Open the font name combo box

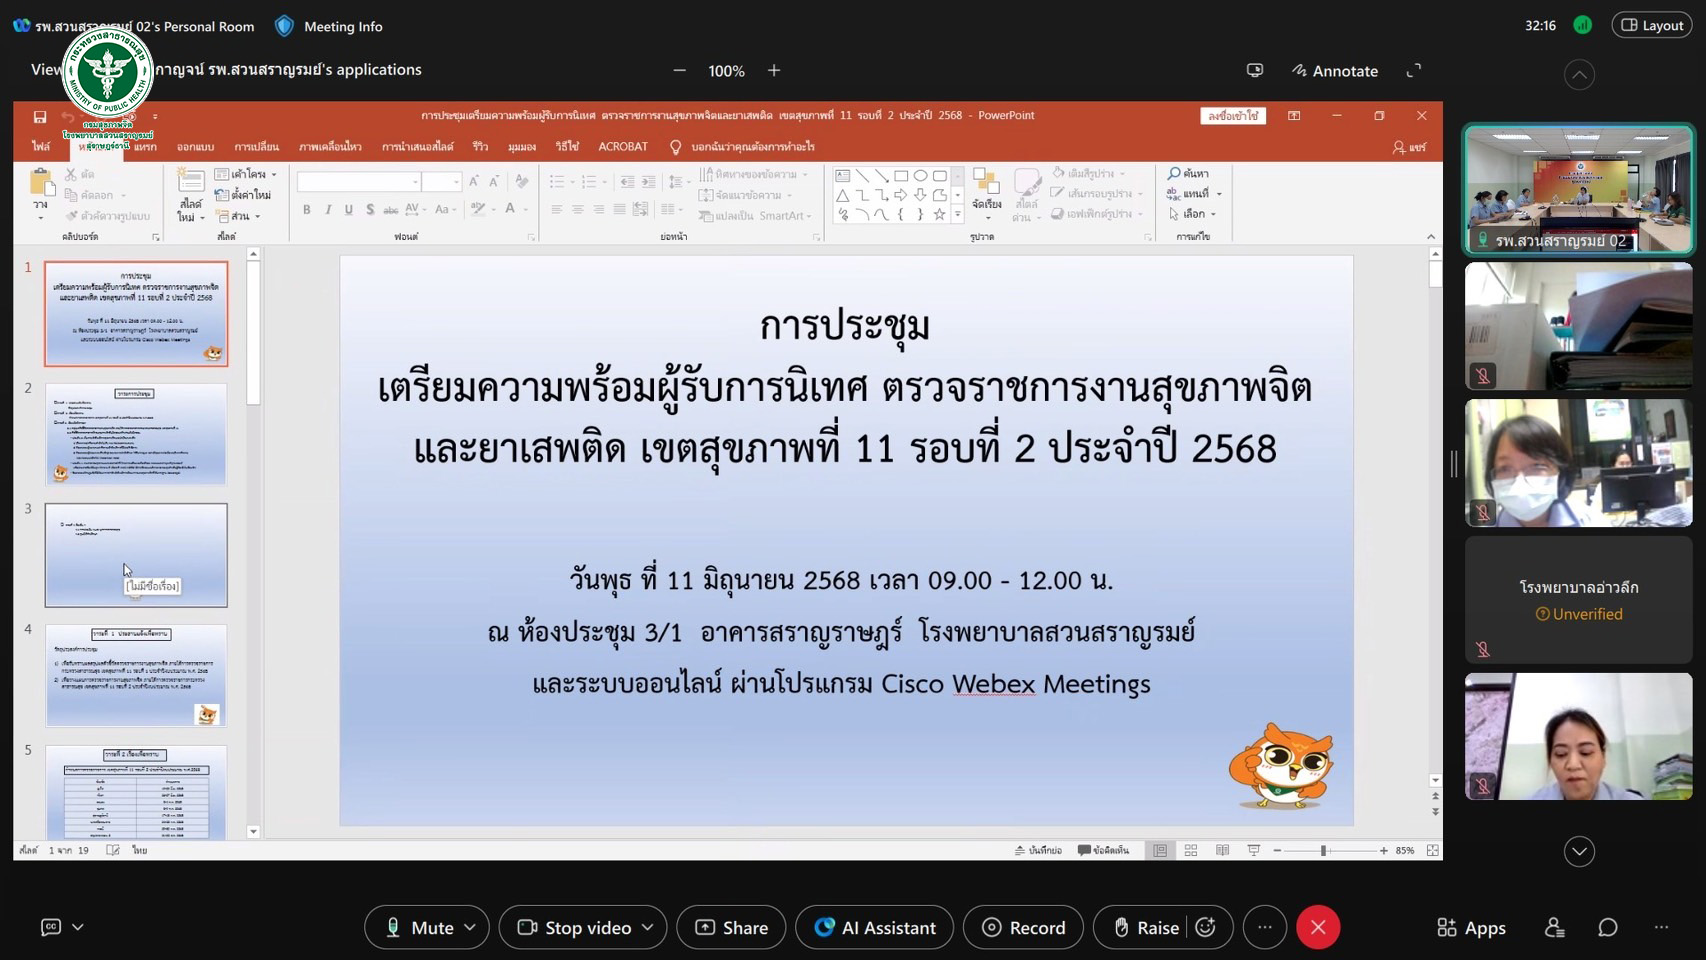pos(358,182)
